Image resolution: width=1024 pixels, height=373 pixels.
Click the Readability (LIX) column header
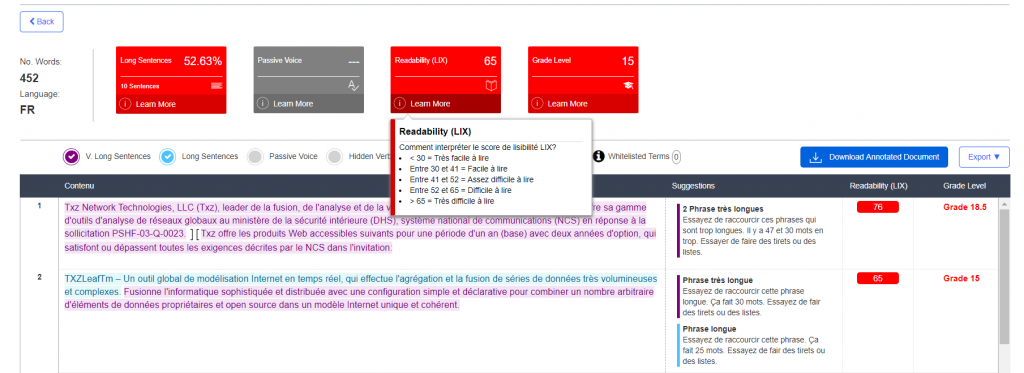tap(878, 186)
